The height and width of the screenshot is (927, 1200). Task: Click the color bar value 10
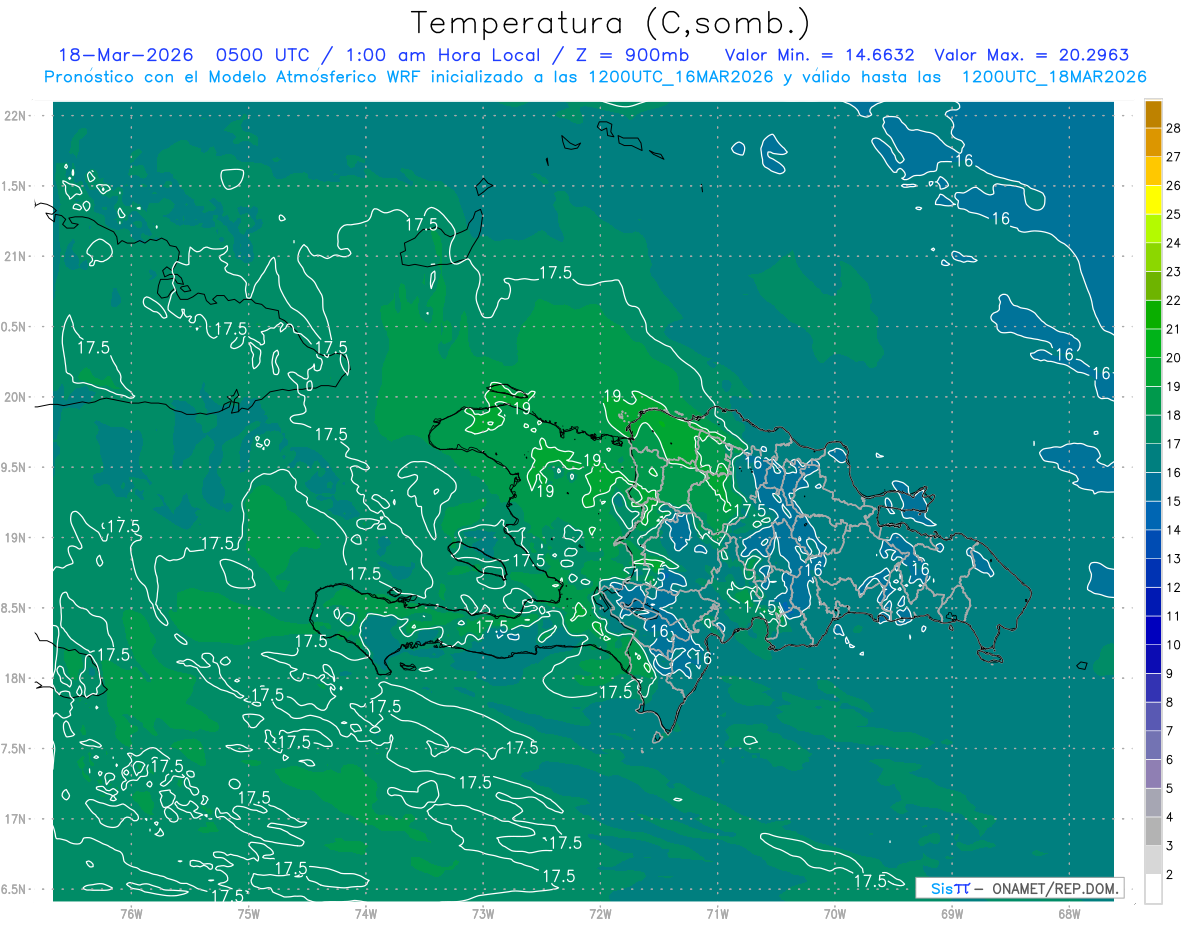[x=1175, y=645]
